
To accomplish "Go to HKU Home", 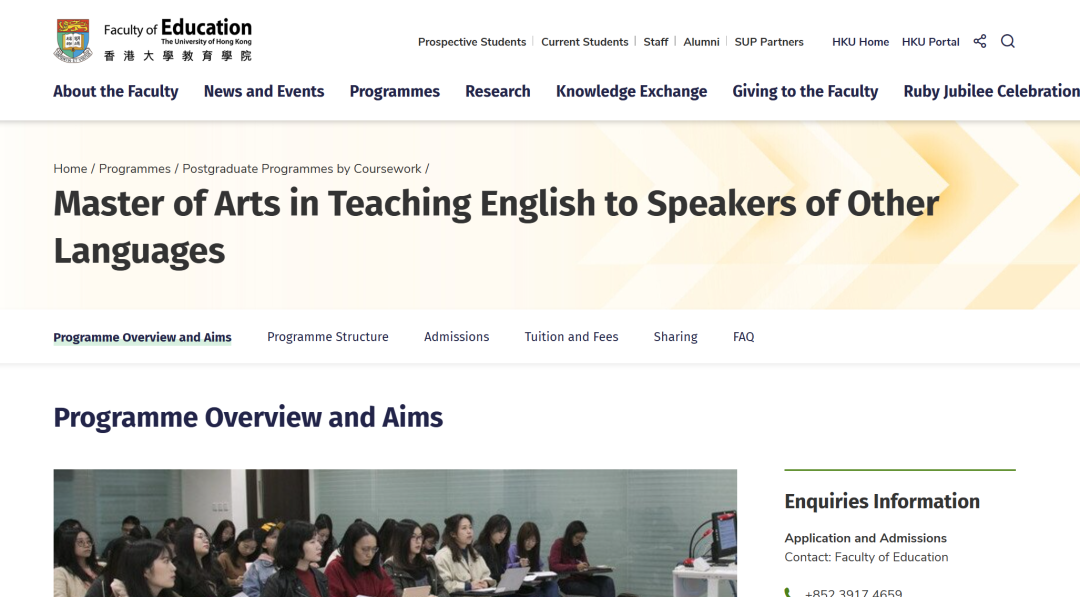I will click(860, 42).
